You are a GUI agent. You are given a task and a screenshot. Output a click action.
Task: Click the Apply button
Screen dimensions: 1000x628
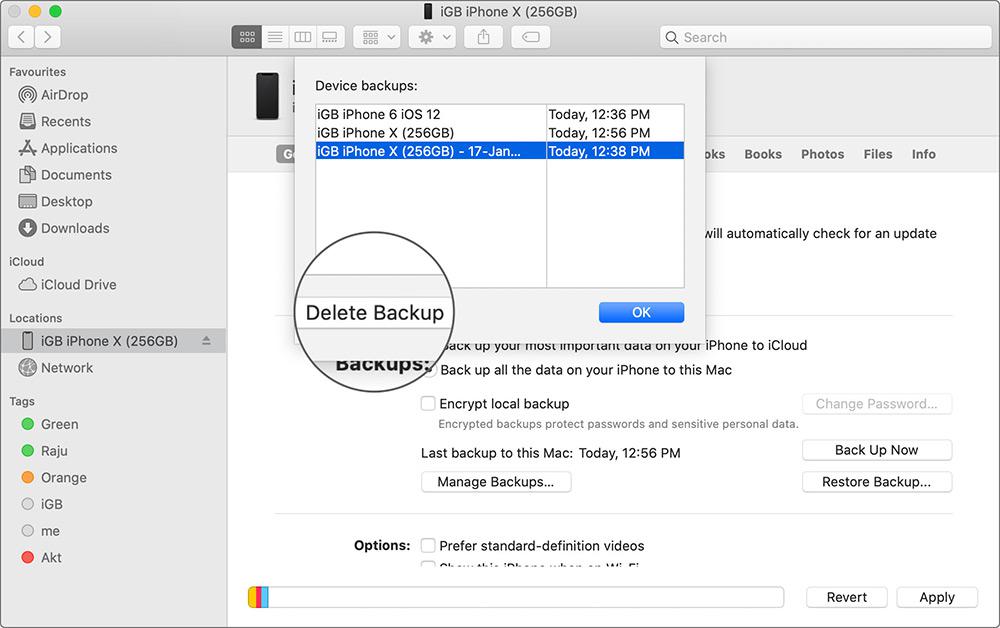[x=938, y=597]
